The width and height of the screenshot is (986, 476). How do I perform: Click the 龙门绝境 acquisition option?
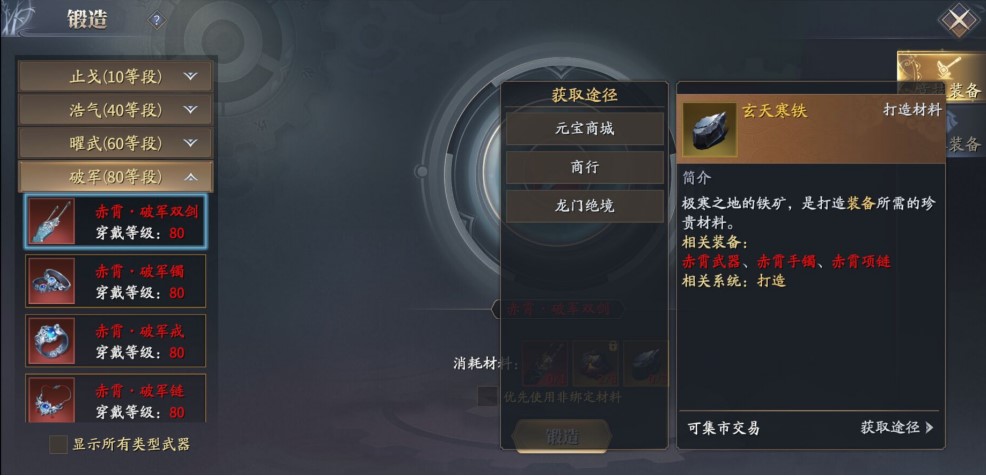[x=584, y=206]
